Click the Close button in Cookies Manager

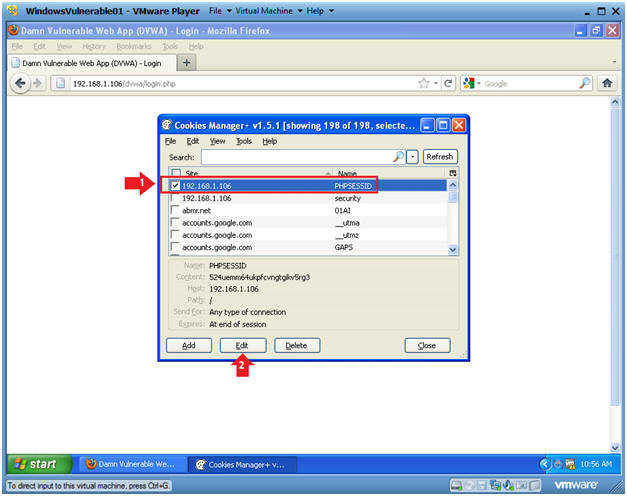tap(427, 345)
